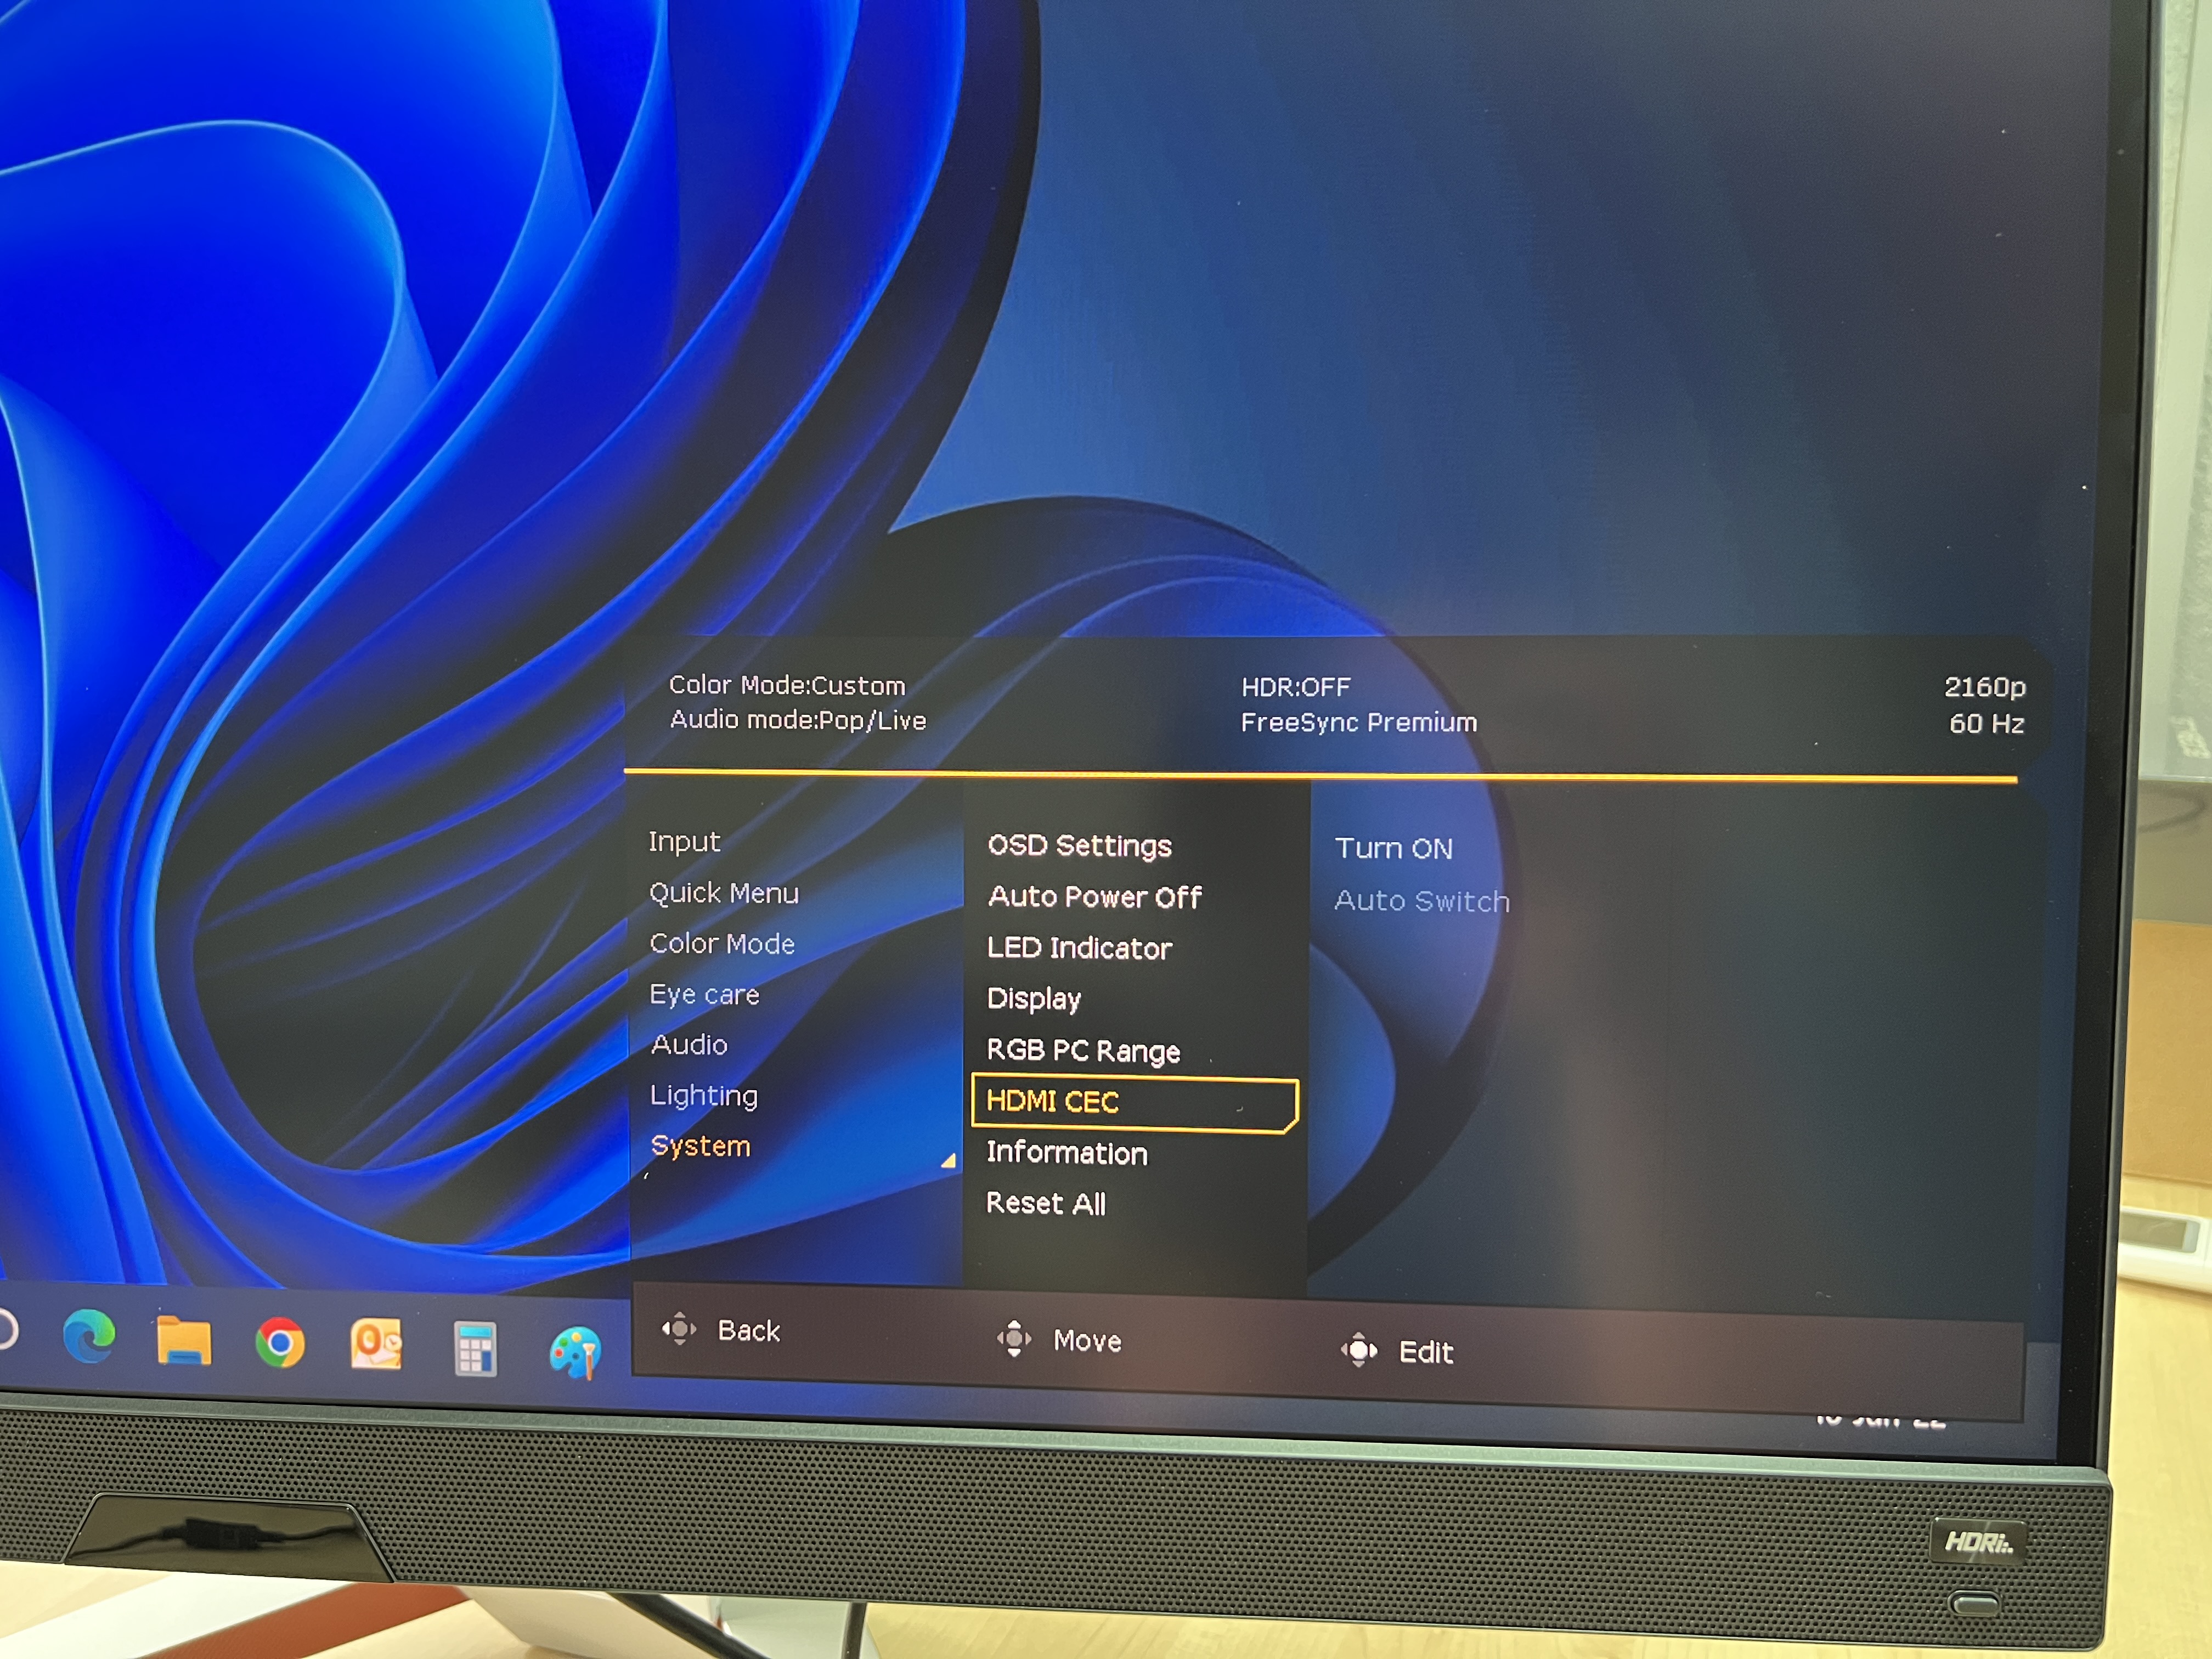Open OSD Settings submenu
This screenshot has width=2212, height=1659.
point(1079,846)
